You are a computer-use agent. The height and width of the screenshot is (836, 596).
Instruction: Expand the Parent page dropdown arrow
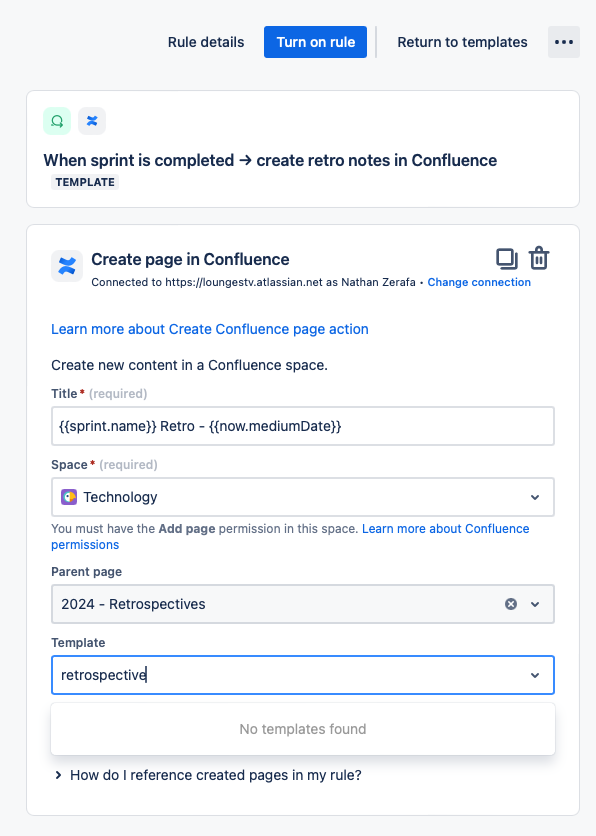tap(535, 604)
